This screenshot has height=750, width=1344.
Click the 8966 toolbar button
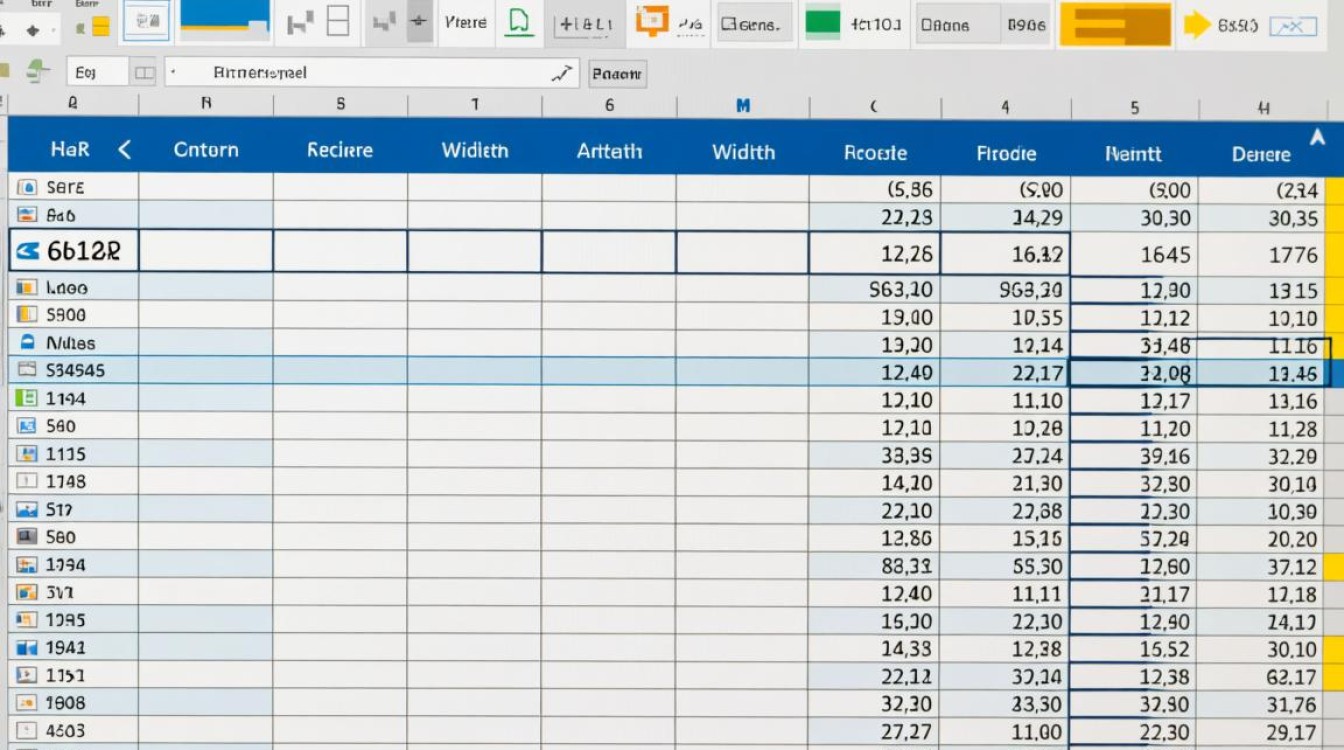(x=1027, y=24)
